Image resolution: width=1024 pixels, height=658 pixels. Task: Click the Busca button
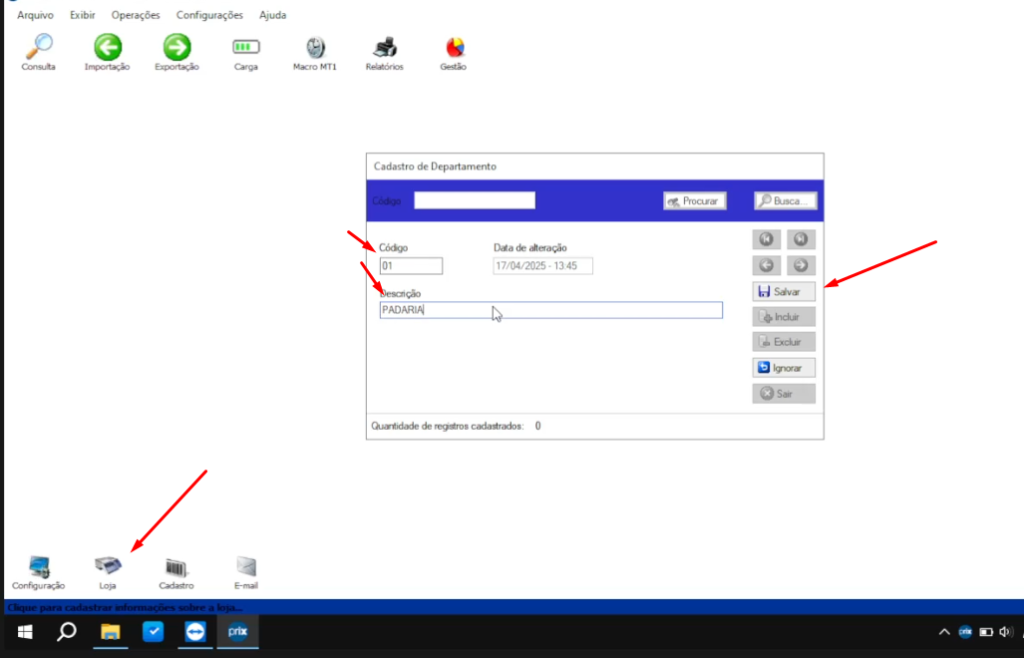click(785, 201)
